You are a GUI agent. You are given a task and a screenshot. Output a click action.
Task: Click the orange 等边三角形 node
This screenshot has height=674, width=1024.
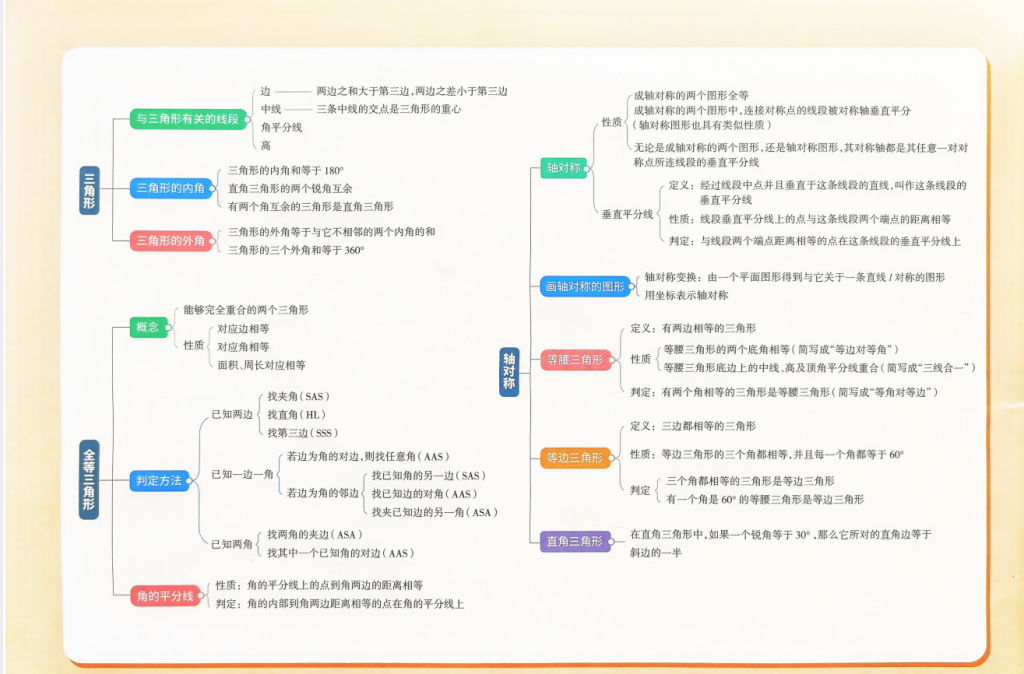574,458
